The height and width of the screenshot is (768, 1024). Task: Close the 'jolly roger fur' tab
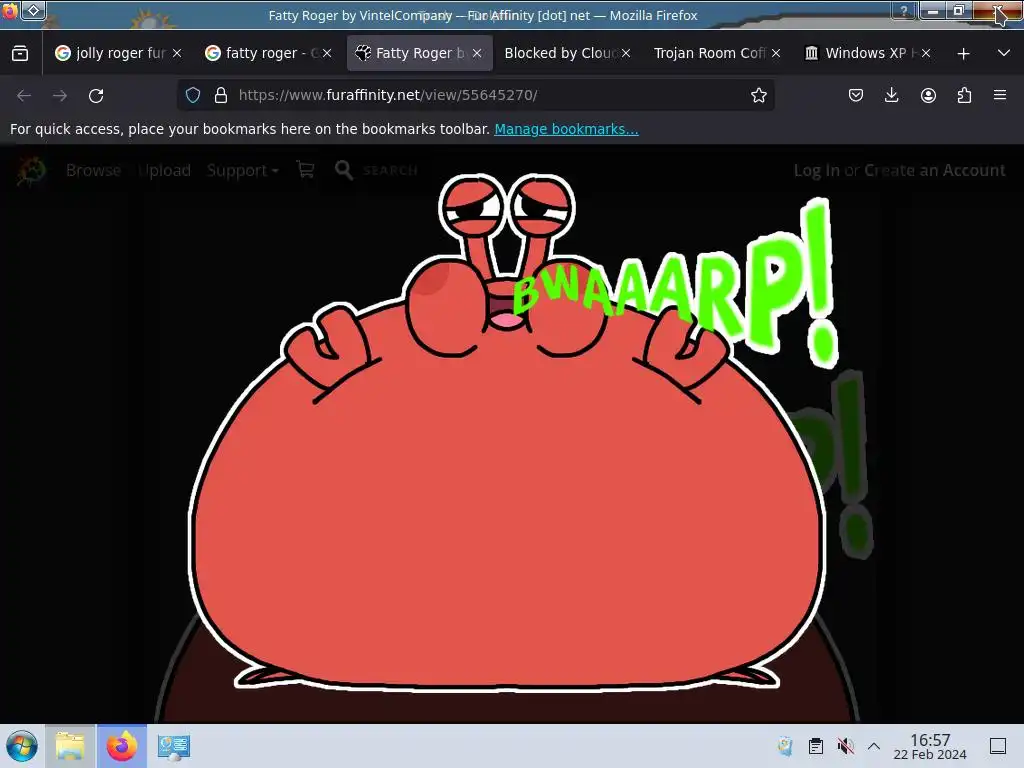point(177,54)
